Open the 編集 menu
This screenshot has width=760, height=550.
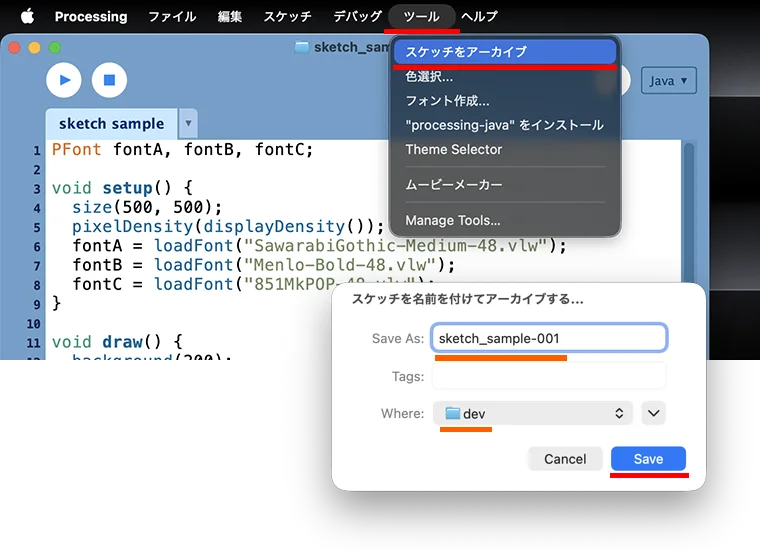point(230,16)
